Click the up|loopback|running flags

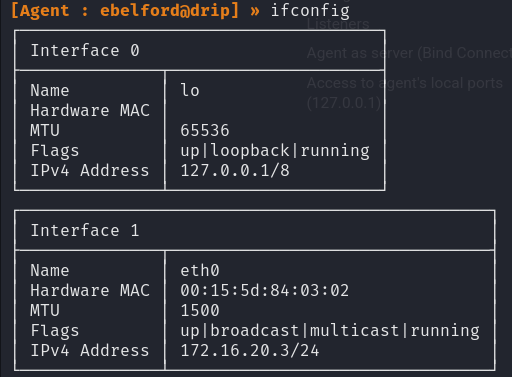(x=275, y=151)
